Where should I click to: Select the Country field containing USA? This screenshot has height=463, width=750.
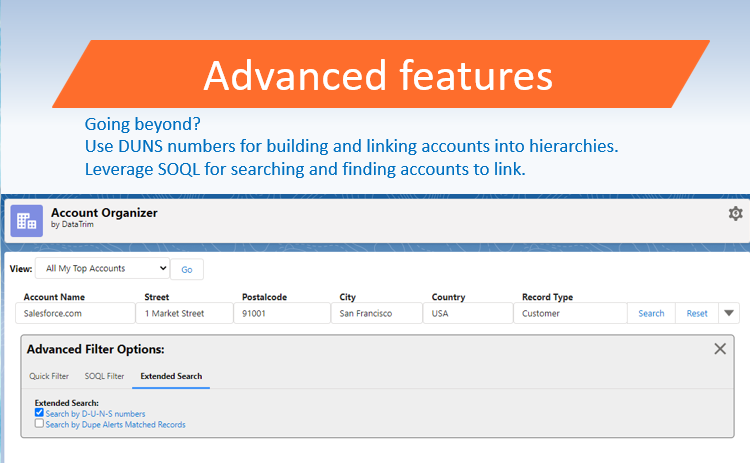point(467,313)
